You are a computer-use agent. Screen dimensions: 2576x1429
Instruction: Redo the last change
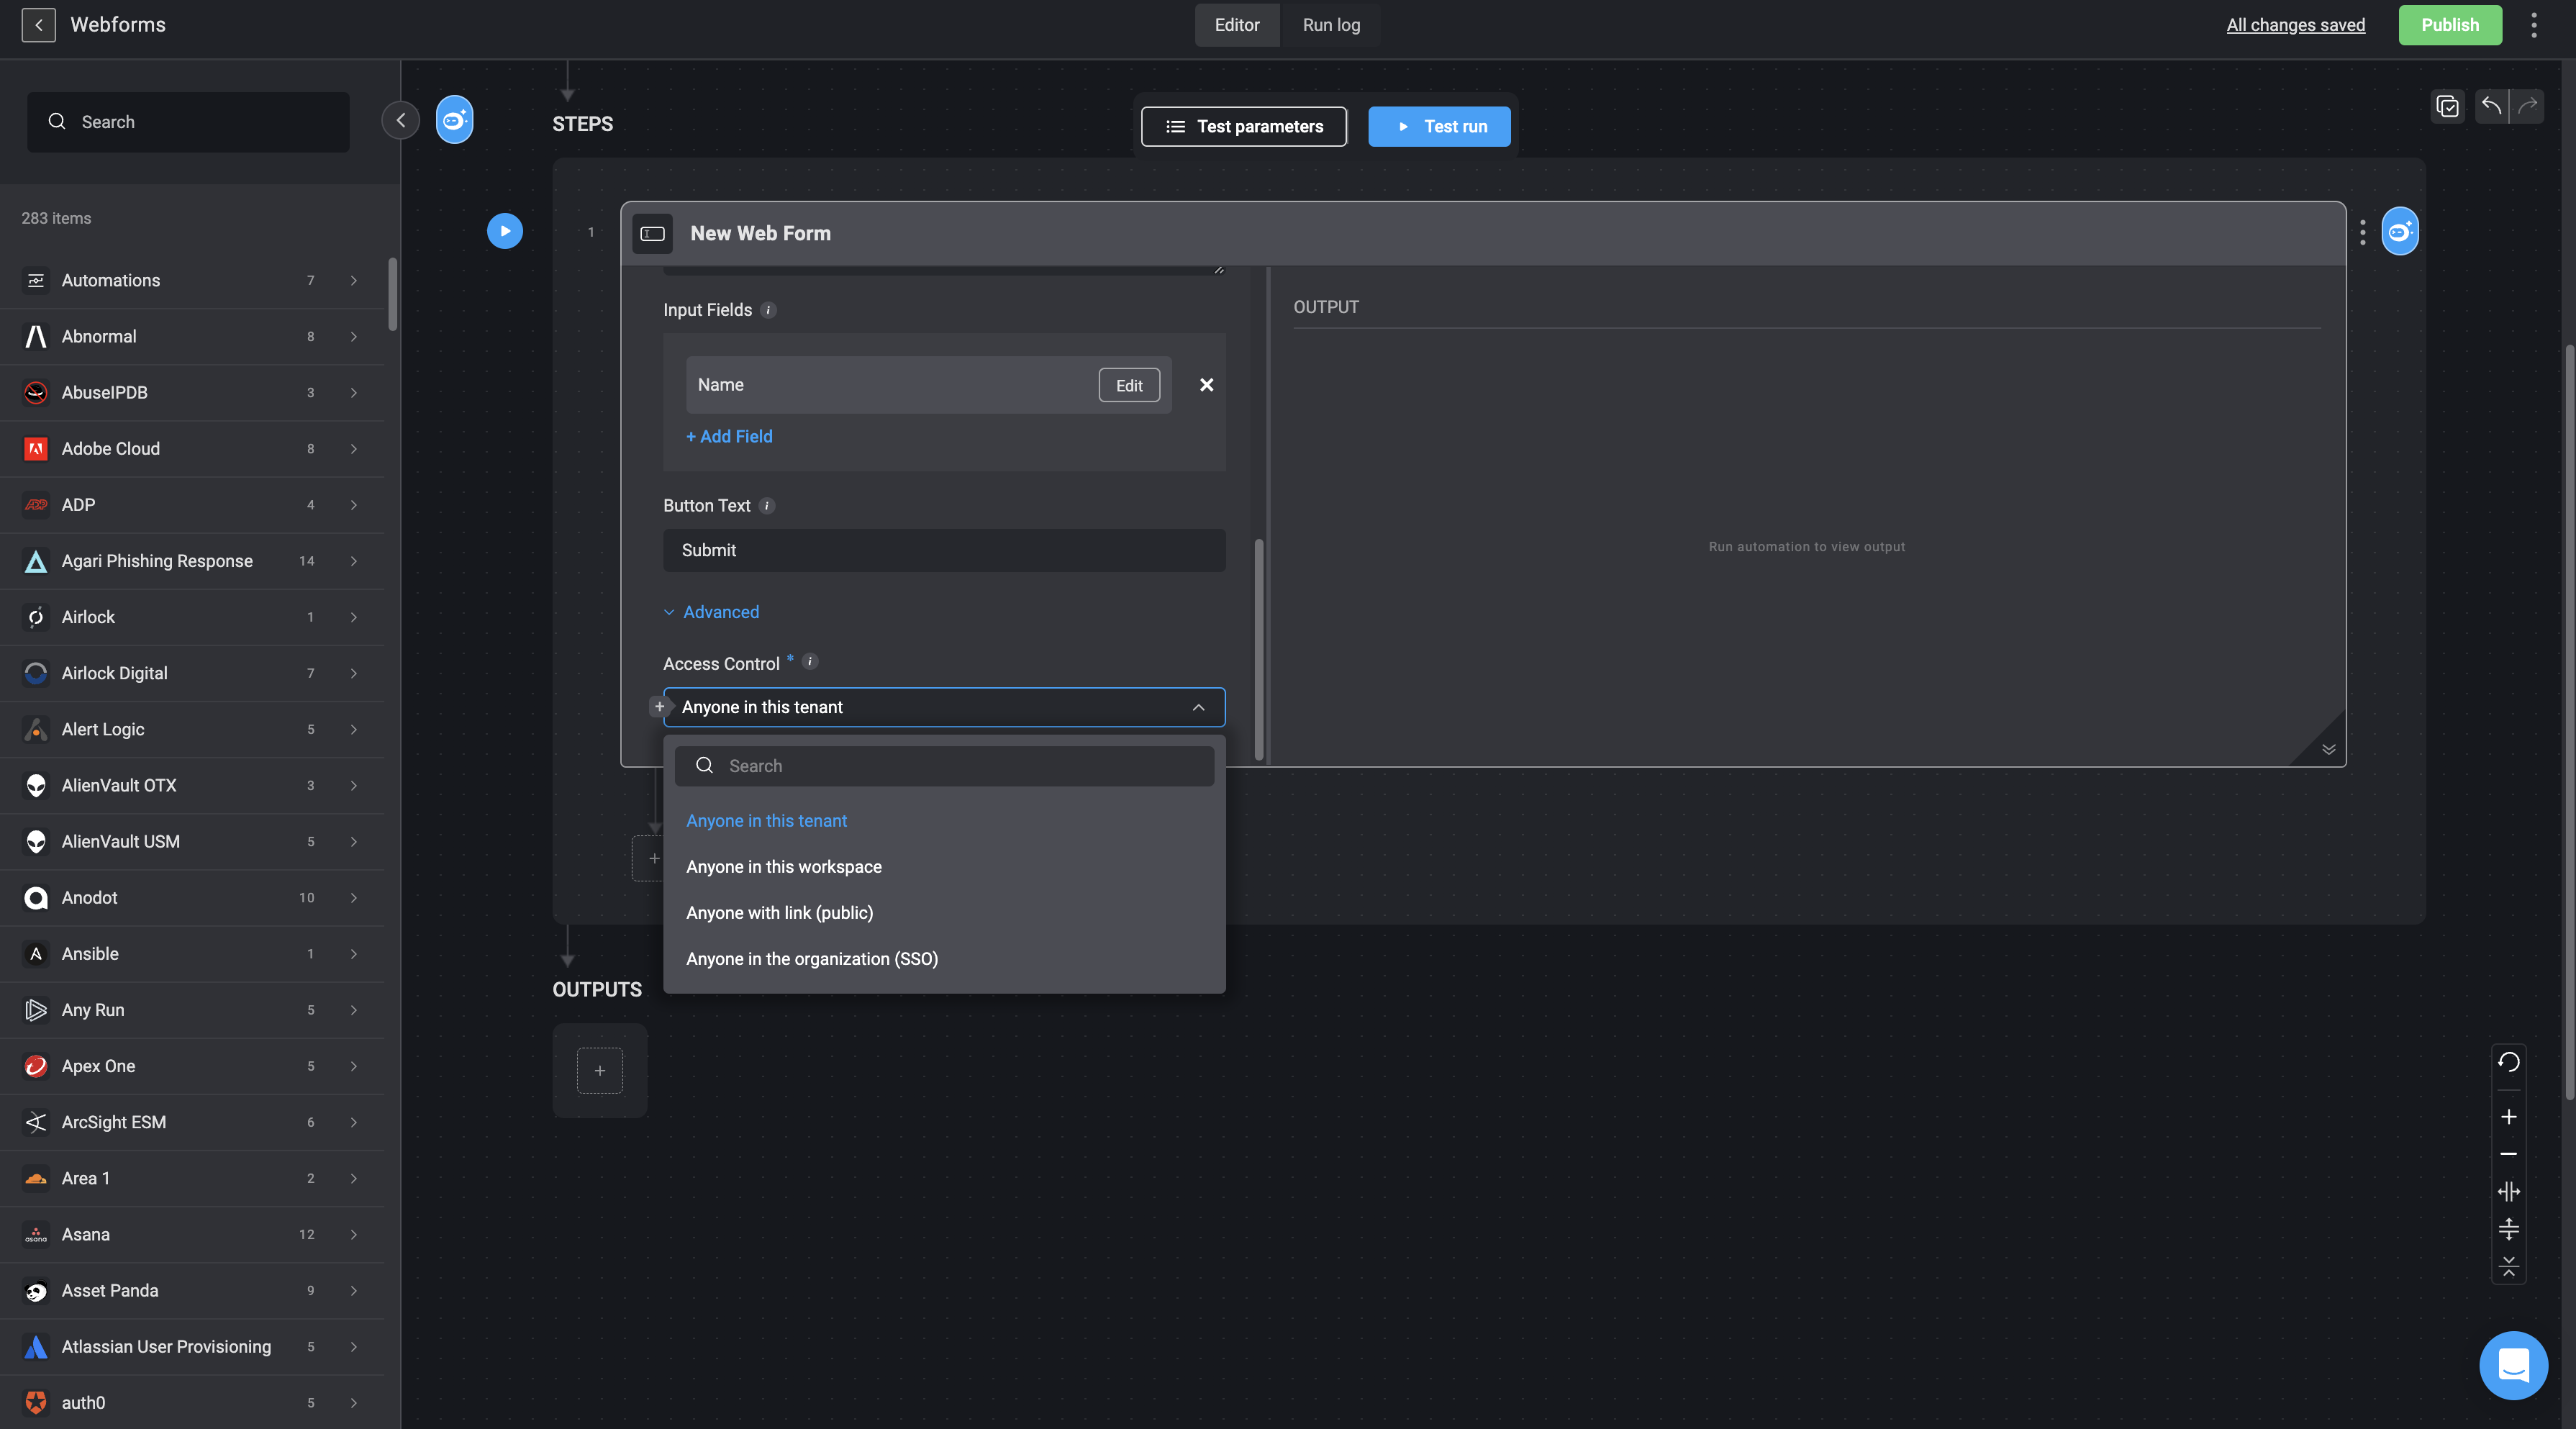tap(2528, 106)
